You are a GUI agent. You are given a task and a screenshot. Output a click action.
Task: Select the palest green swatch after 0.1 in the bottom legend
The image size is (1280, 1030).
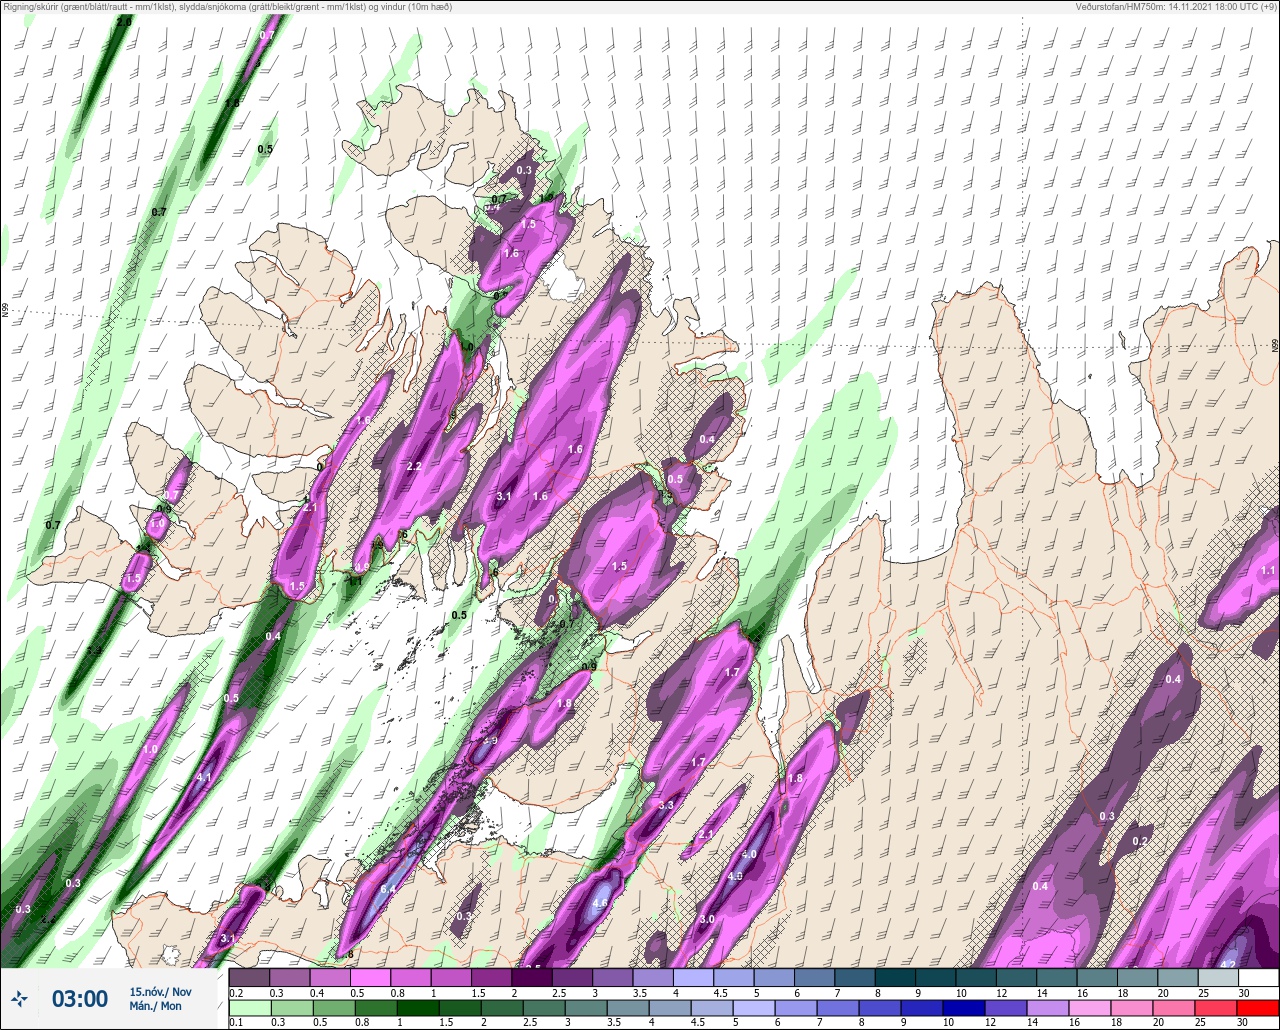(x=249, y=1008)
